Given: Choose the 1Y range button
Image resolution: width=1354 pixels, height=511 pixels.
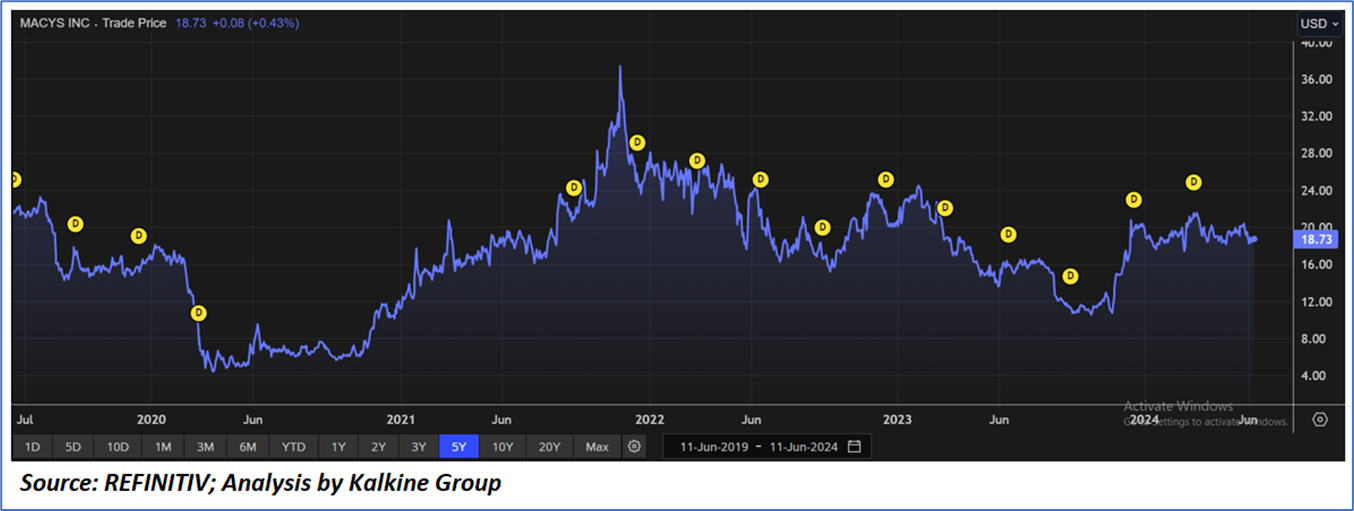Looking at the screenshot, I should point(338,446).
